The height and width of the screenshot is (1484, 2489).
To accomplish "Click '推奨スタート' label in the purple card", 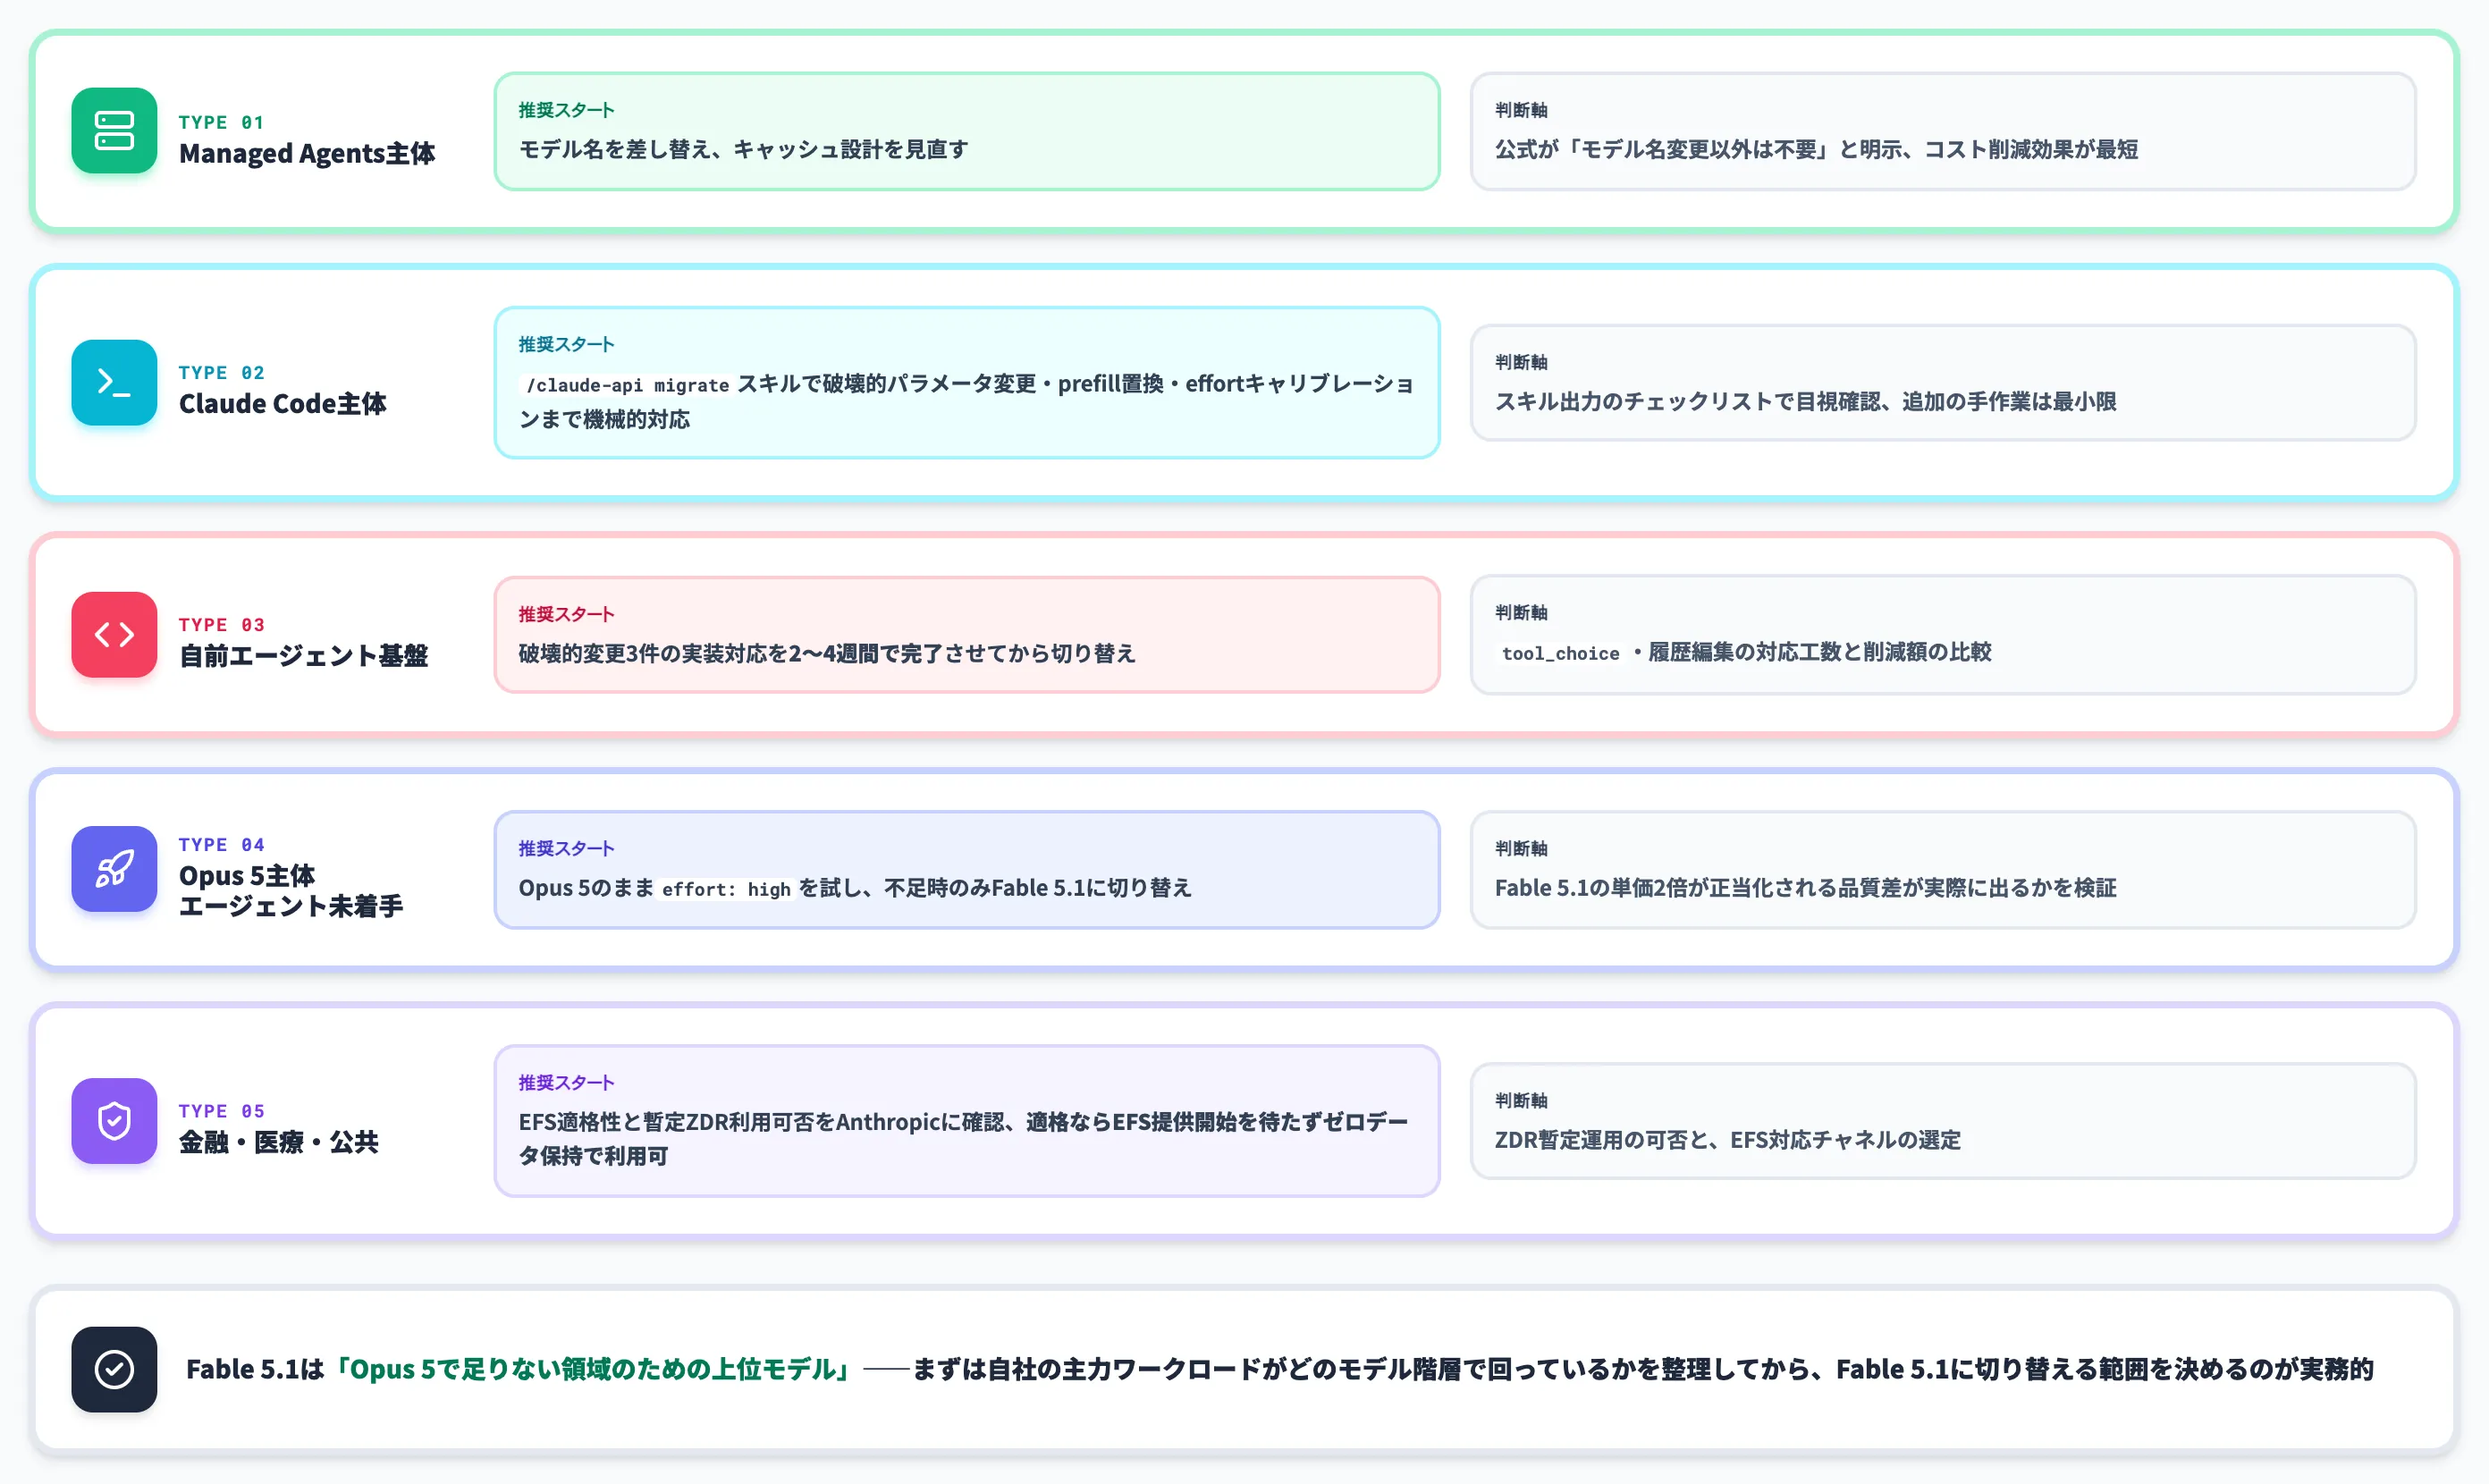I will point(566,1082).
